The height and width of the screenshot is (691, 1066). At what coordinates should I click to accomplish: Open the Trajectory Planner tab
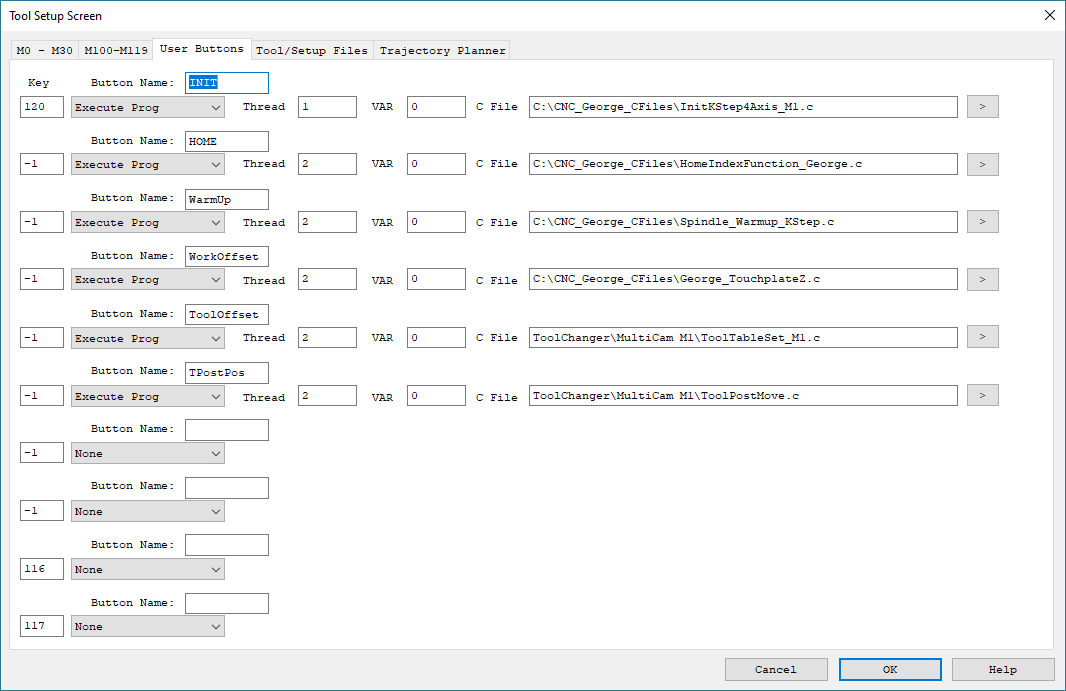(442, 51)
